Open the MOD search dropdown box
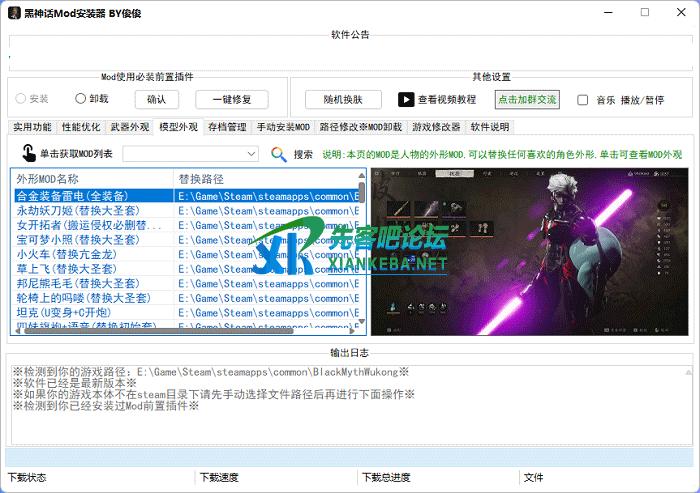The height and width of the screenshot is (493, 700). tap(191, 154)
